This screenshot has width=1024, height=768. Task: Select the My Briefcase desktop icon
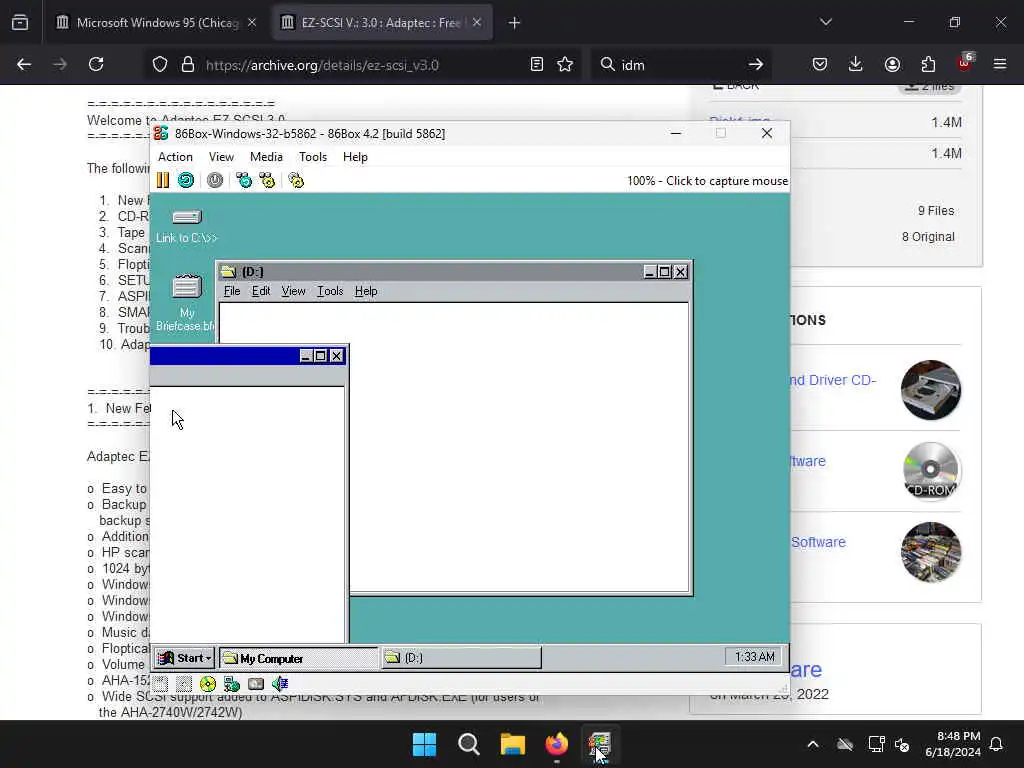pos(185,302)
